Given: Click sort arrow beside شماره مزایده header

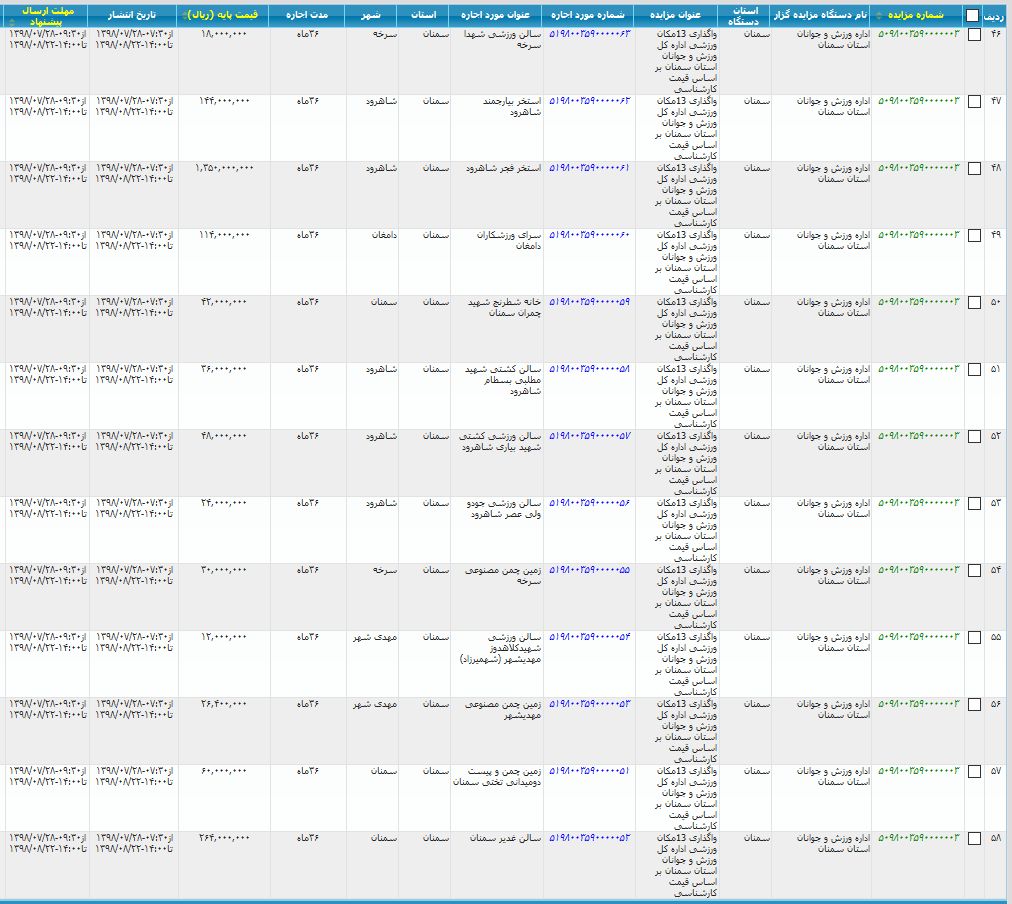Looking at the screenshot, I should [x=879, y=15].
